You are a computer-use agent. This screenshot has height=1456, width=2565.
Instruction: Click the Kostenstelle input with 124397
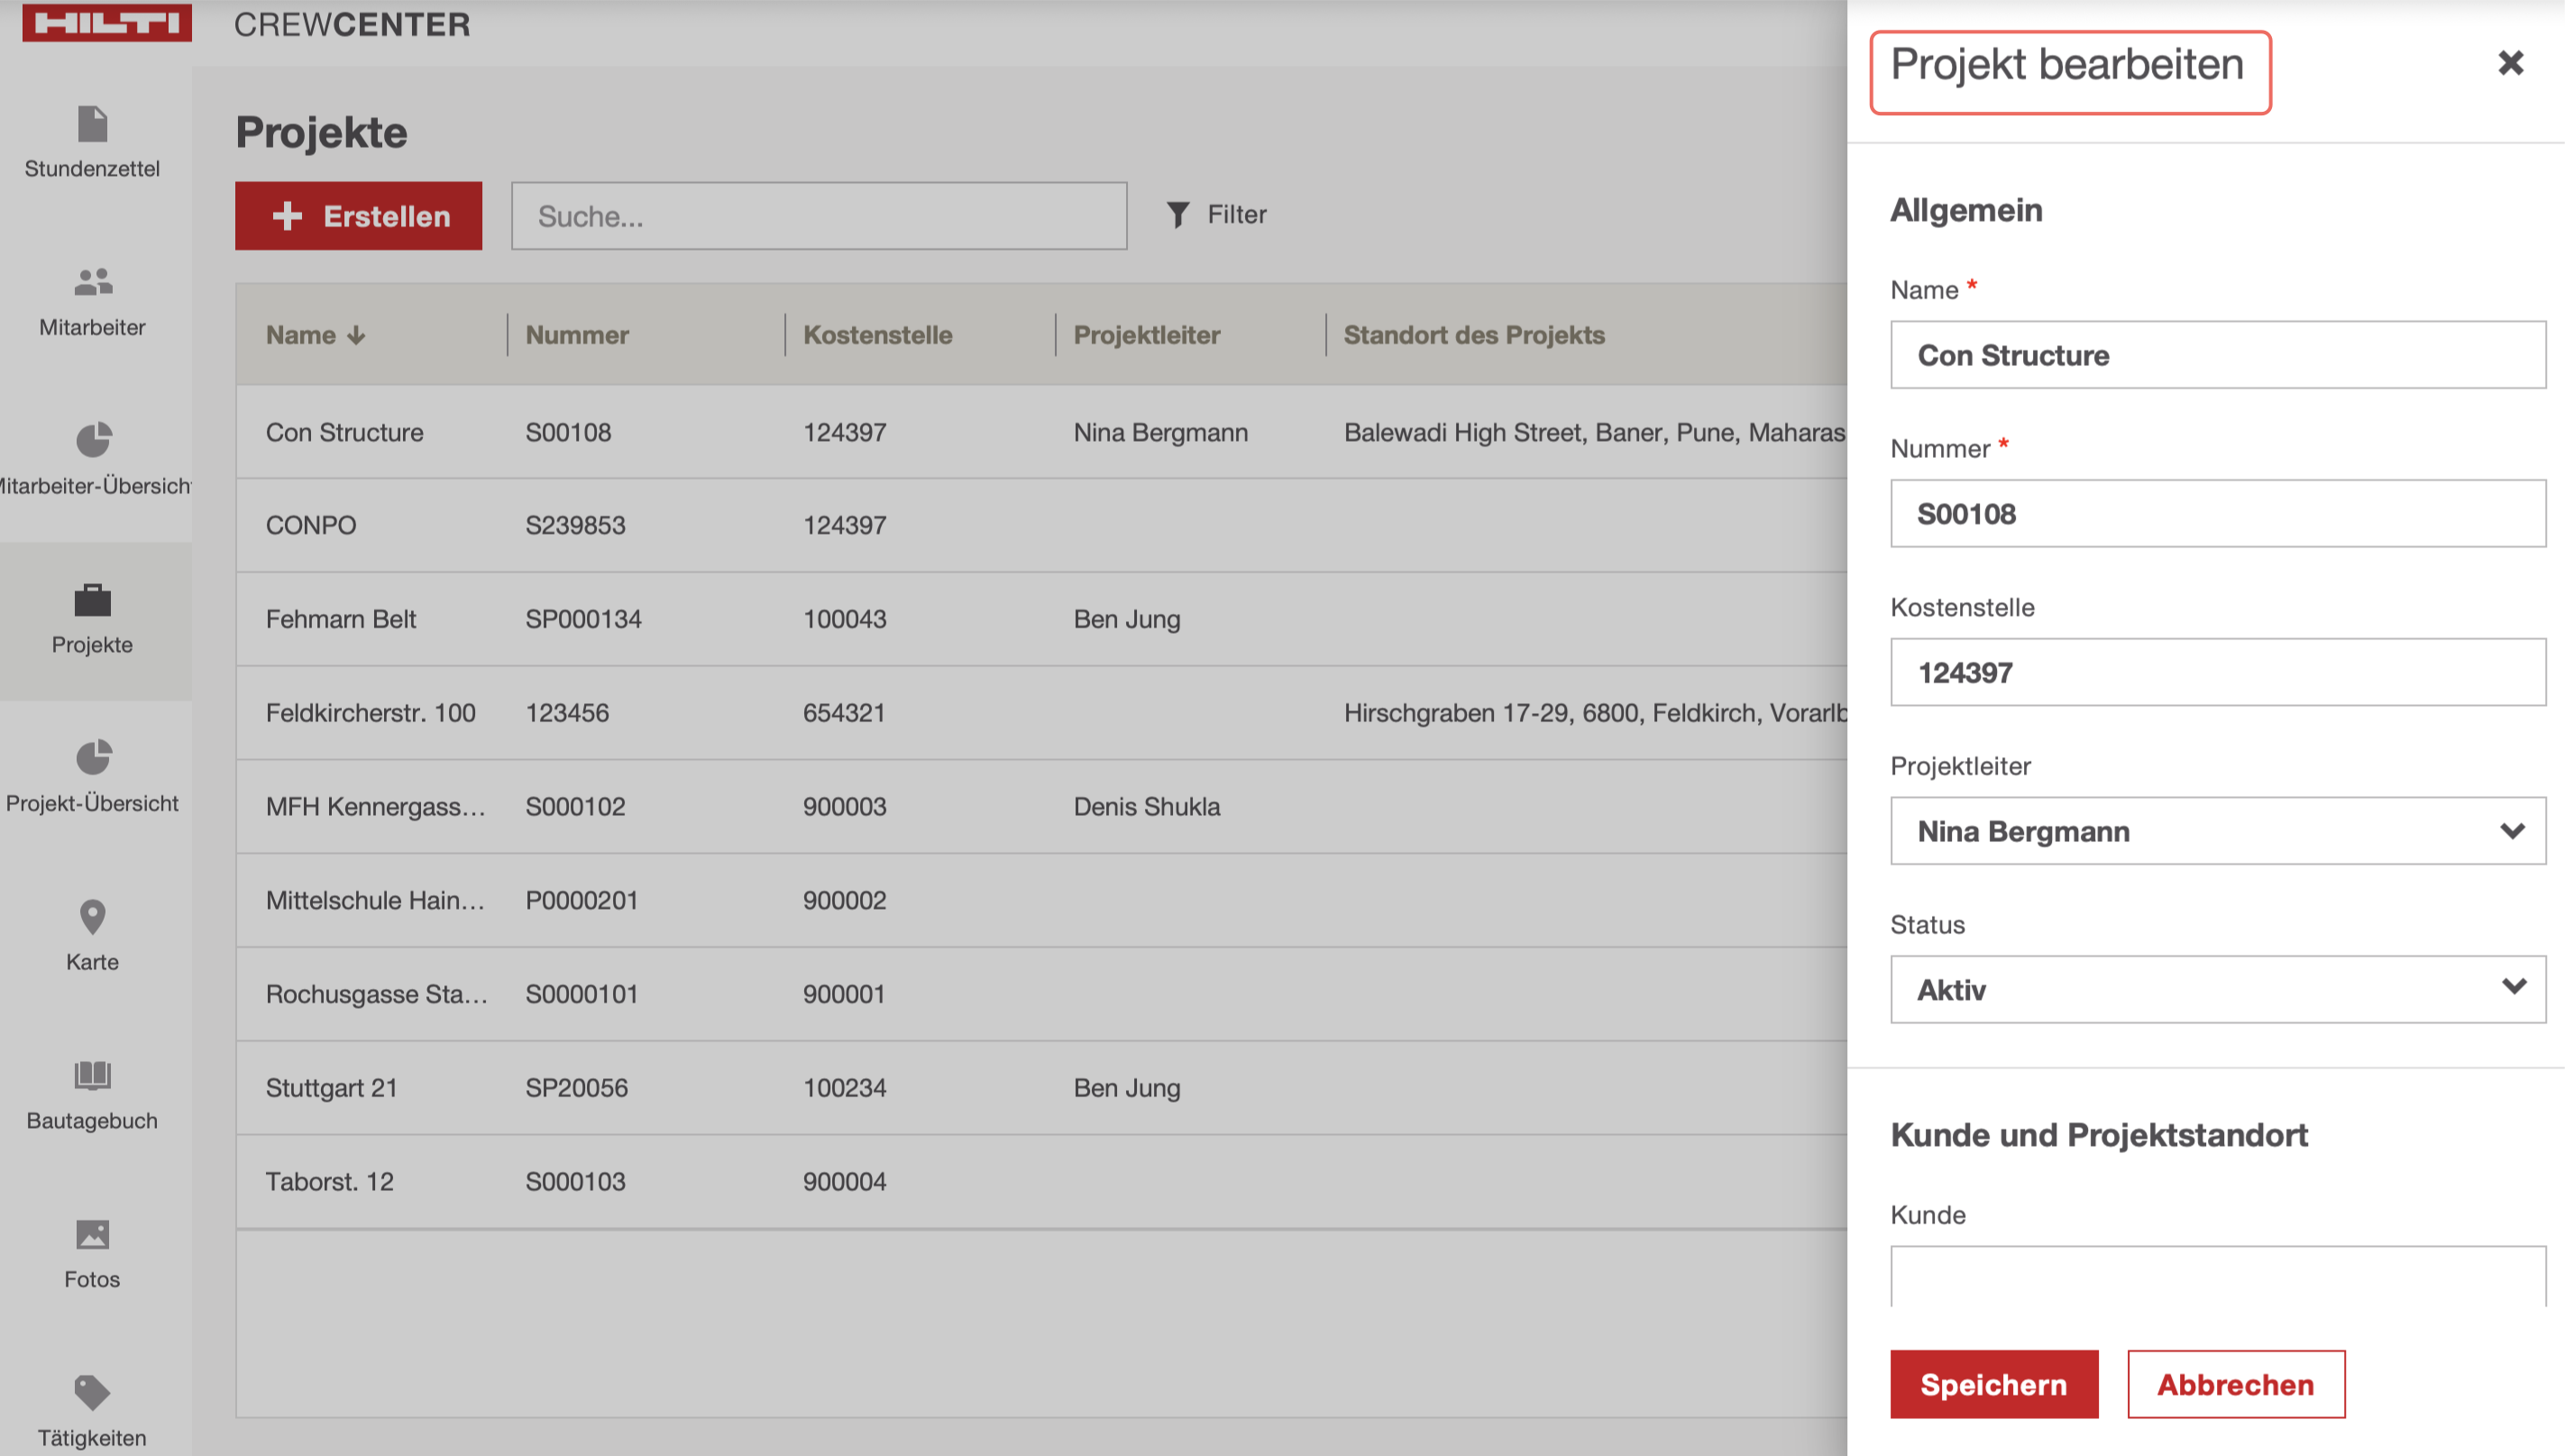2216,672
